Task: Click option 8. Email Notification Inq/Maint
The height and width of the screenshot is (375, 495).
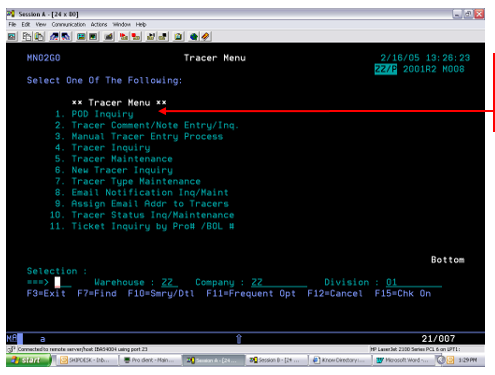Action: tap(142, 193)
